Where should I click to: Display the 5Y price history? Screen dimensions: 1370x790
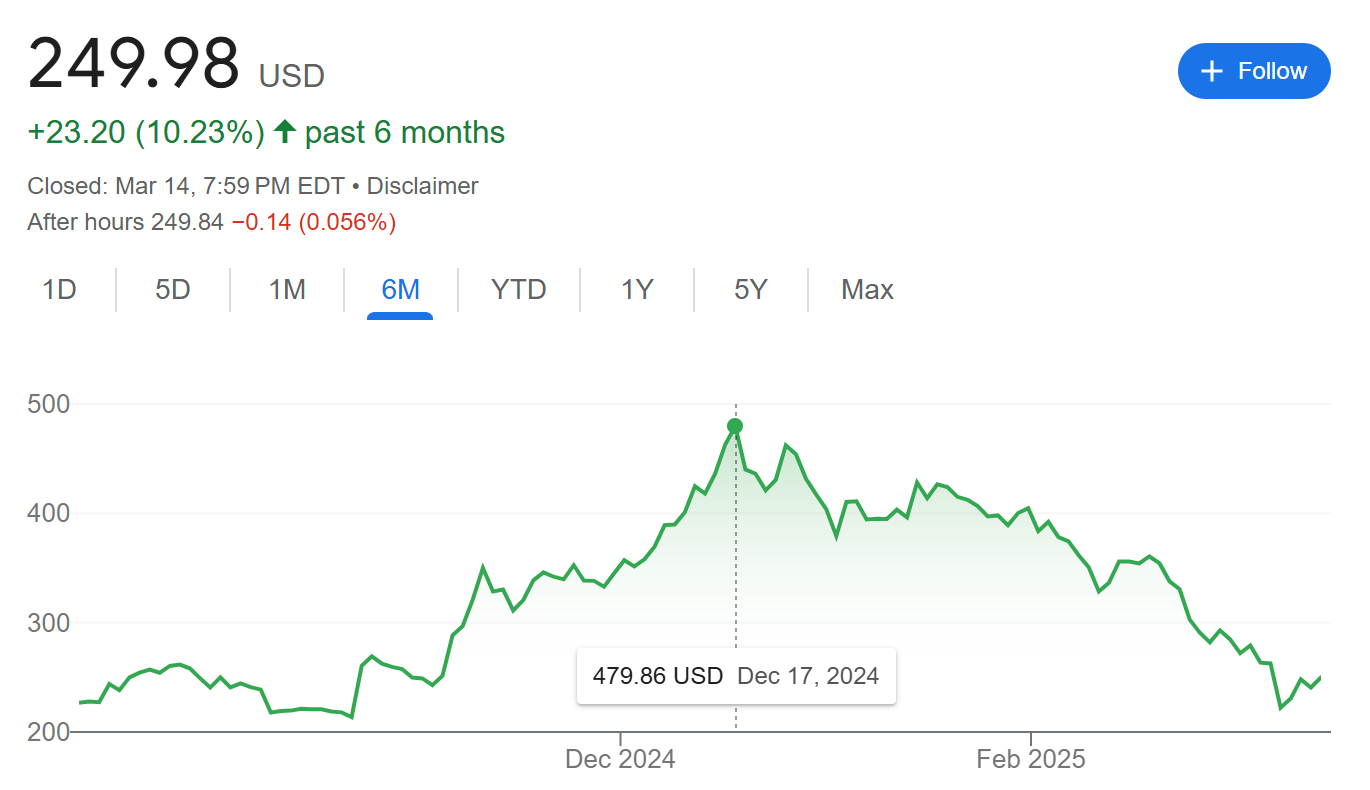coord(750,290)
